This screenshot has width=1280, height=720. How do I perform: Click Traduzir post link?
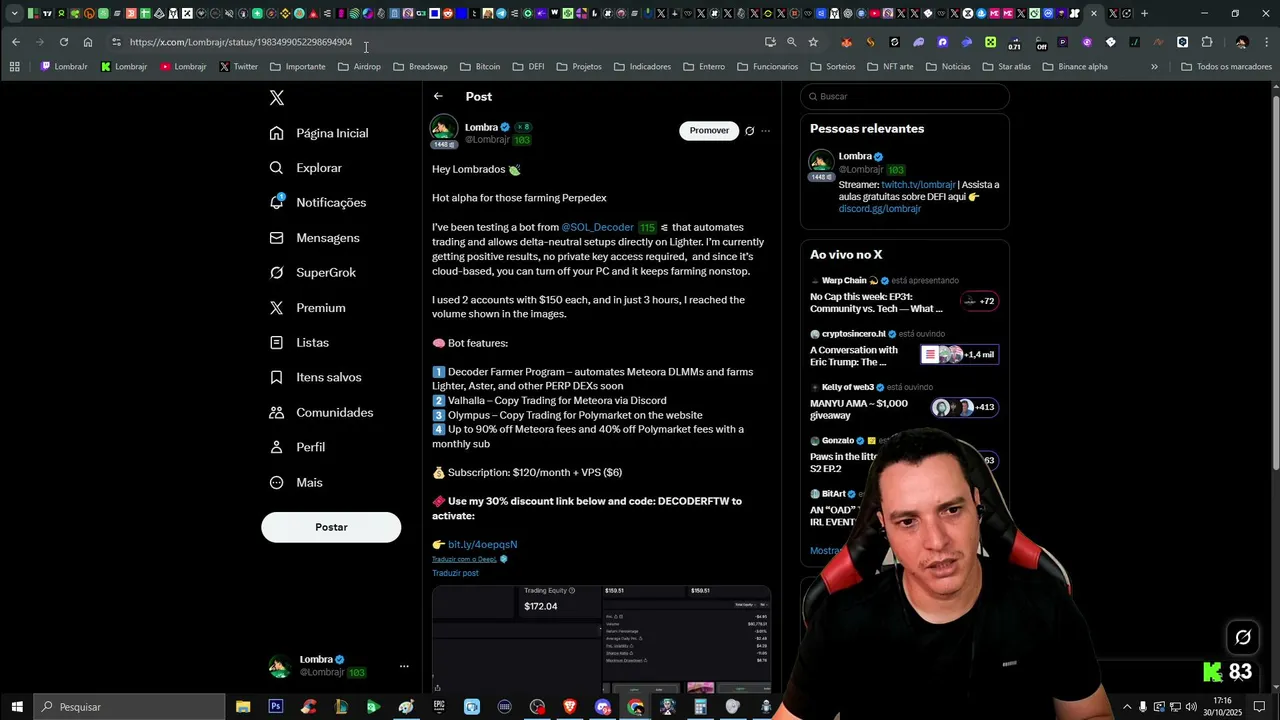(455, 573)
